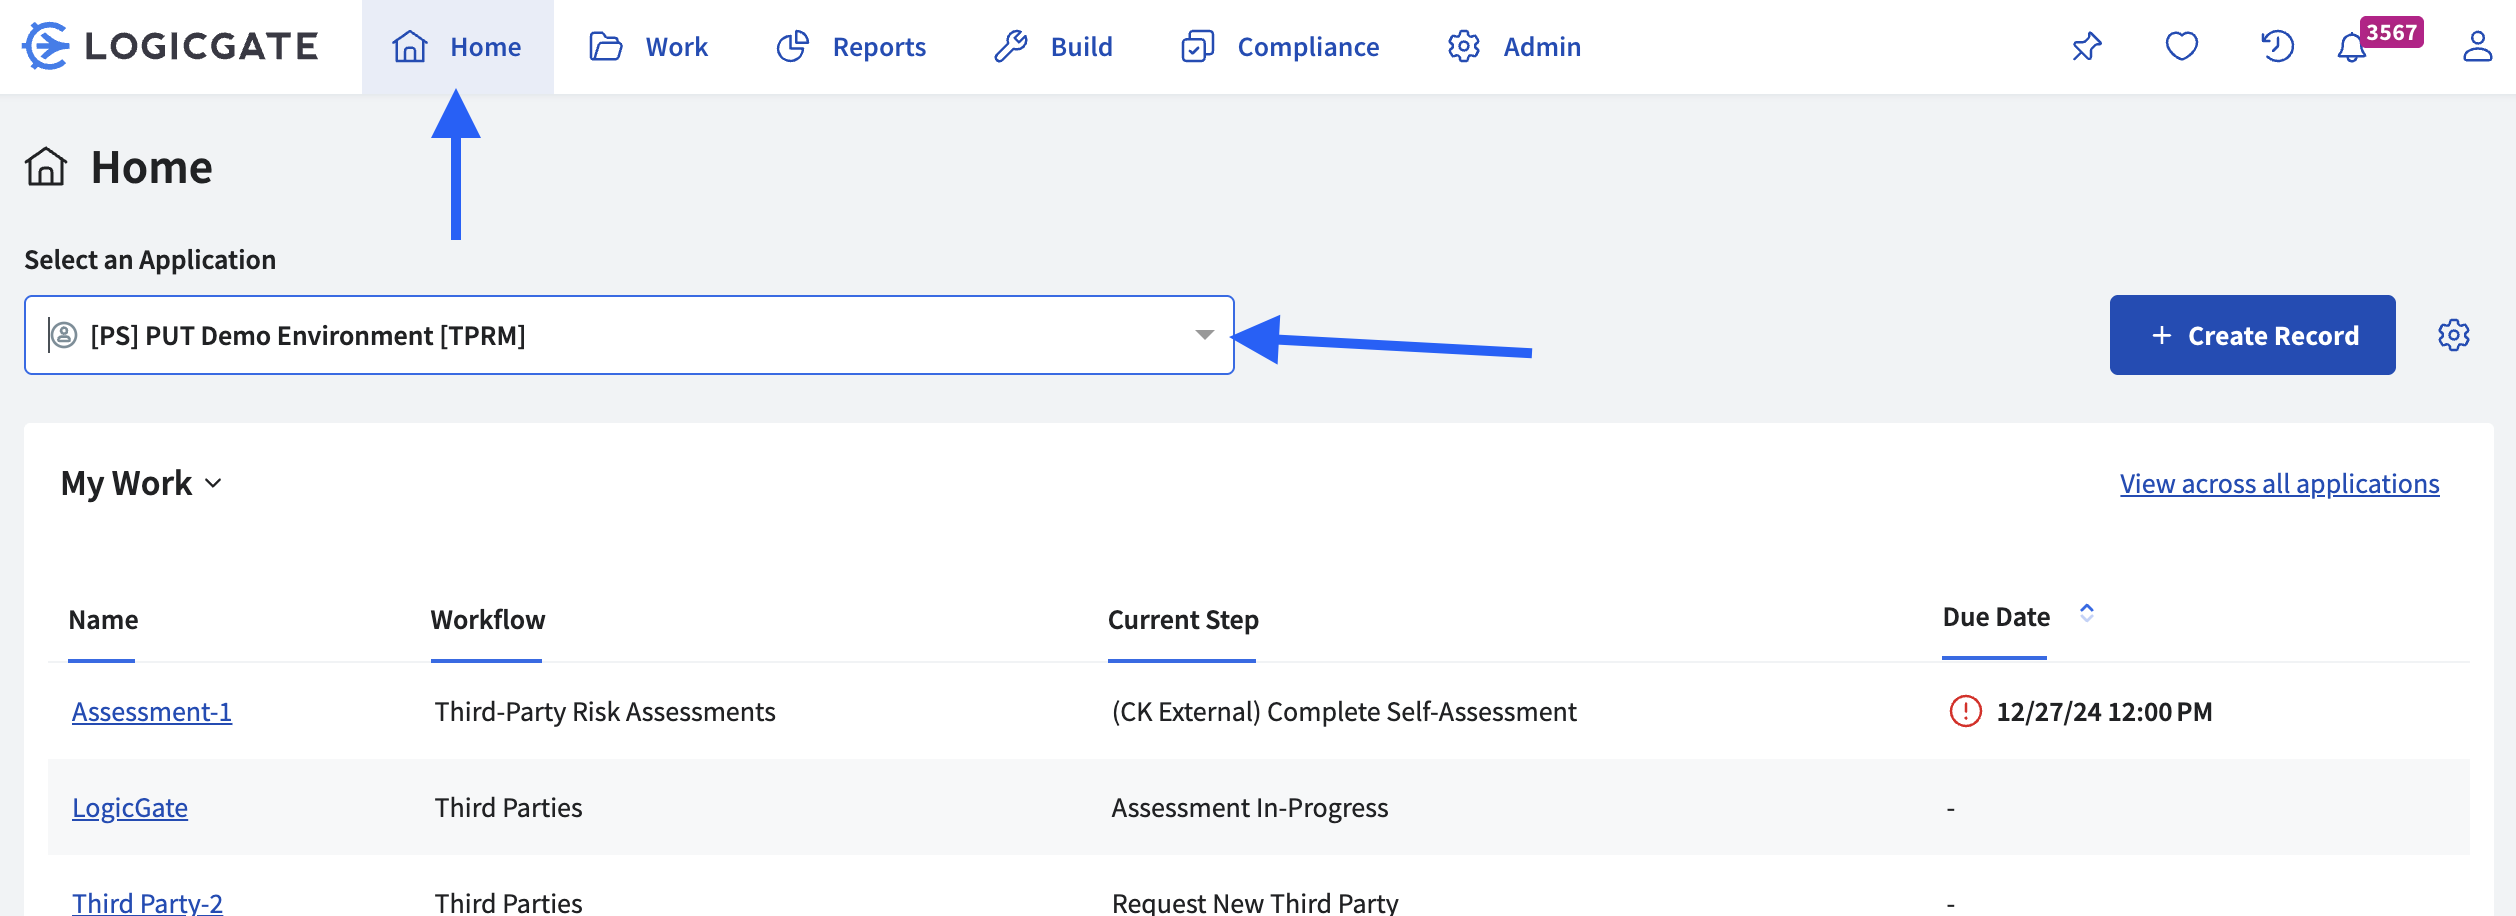Open the Compliance menu
The height and width of the screenshot is (916, 2516).
pyautogui.click(x=1280, y=47)
